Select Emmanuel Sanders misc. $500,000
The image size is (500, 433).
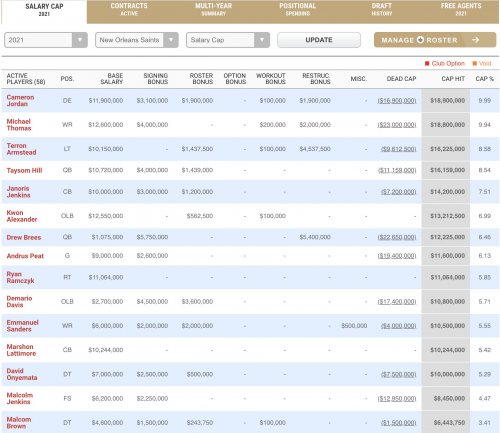pyautogui.click(x=354, y=326)
